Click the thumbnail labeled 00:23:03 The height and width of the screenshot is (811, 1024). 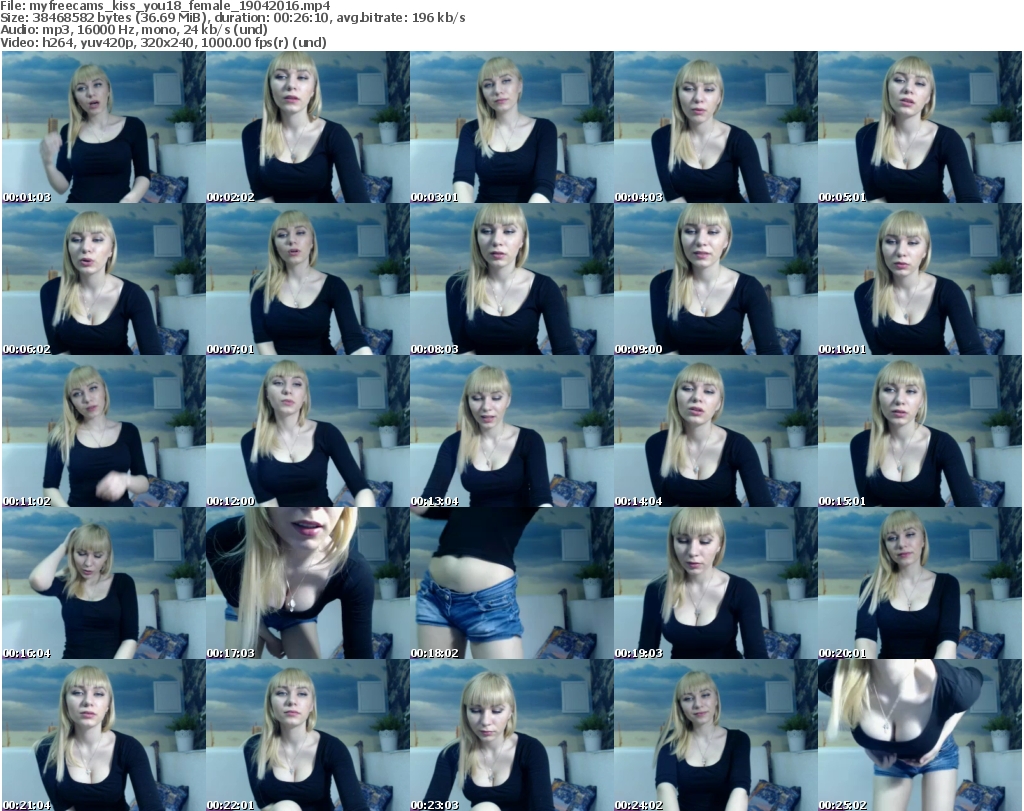tap(511, 735)
